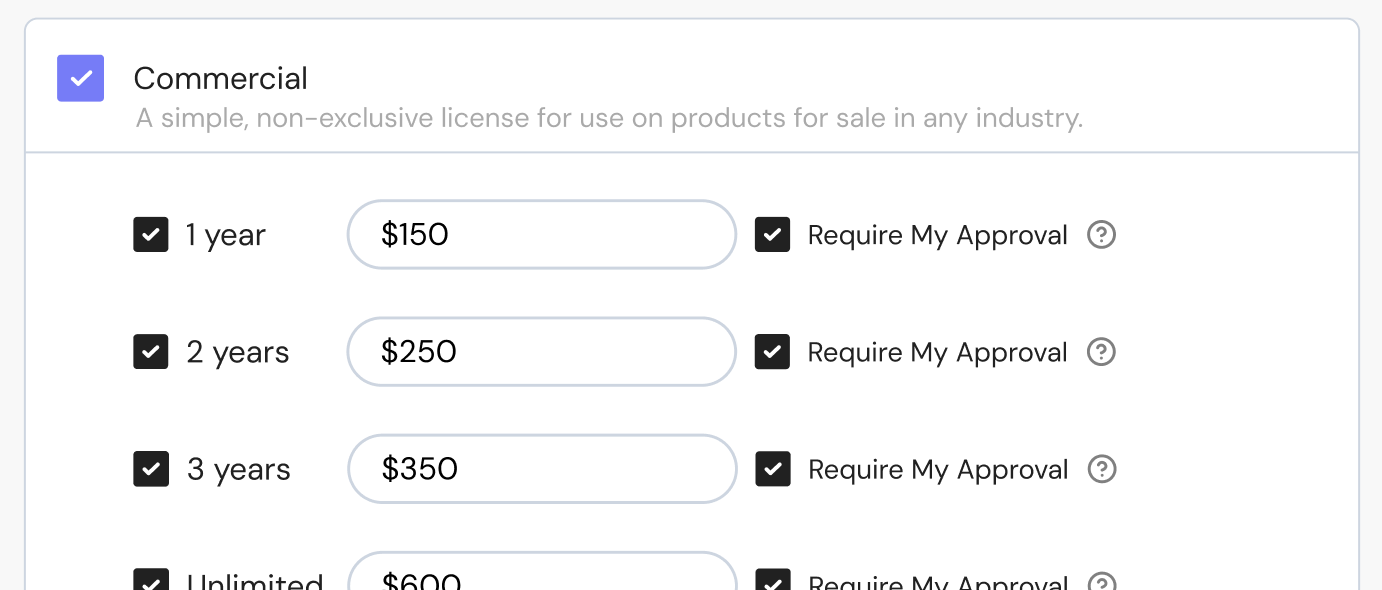Click the Commercial license title
This screenshot has width=1382, height=590.
click(220, 78)
